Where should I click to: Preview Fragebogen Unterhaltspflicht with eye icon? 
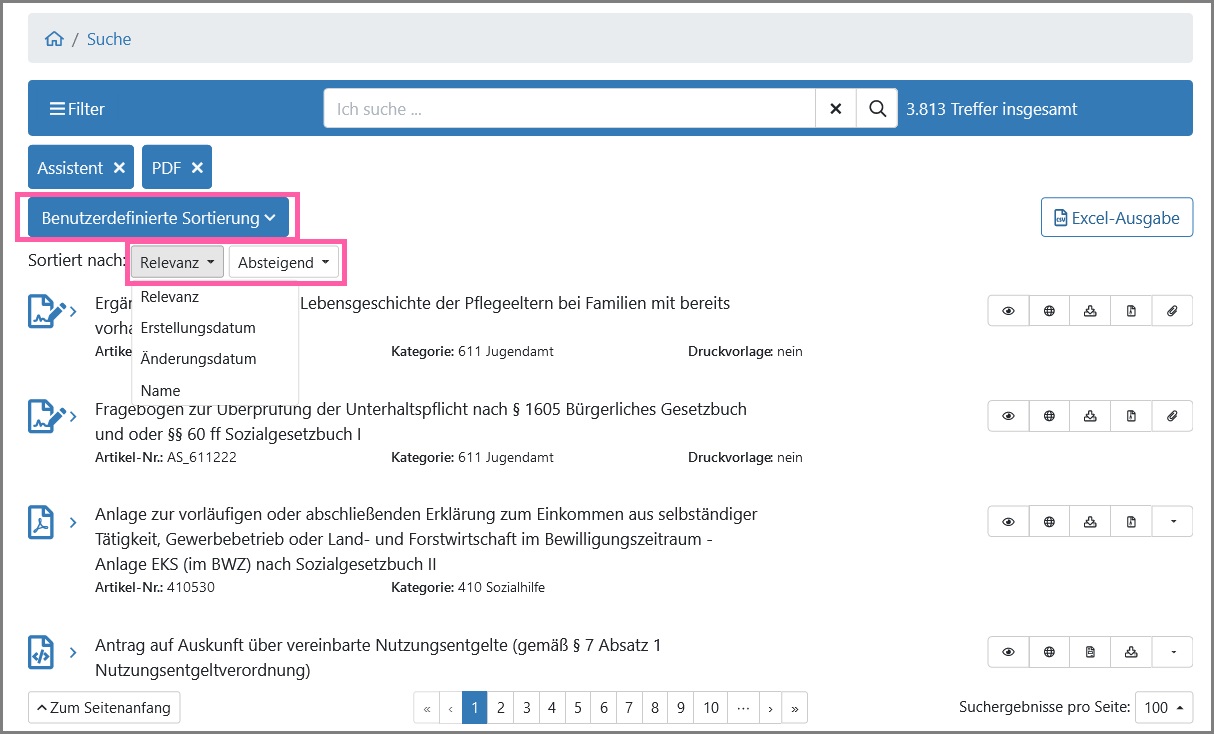click(x=1008, y=416)
